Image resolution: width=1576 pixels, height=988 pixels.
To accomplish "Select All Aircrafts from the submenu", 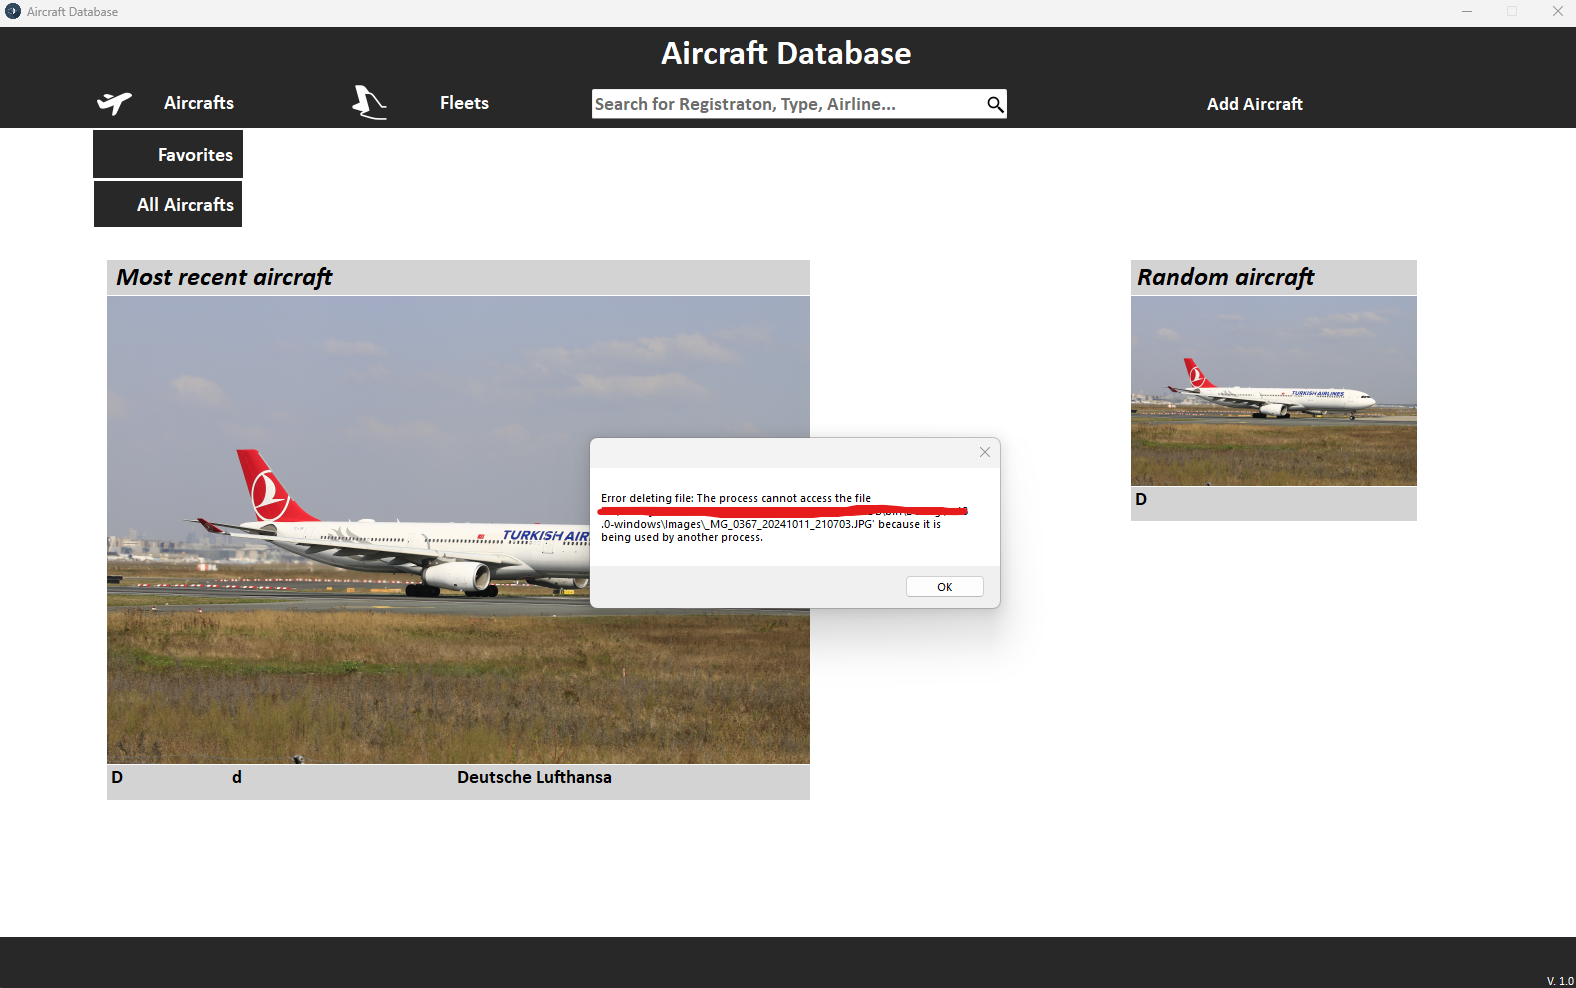I will (x=168, y=204).
